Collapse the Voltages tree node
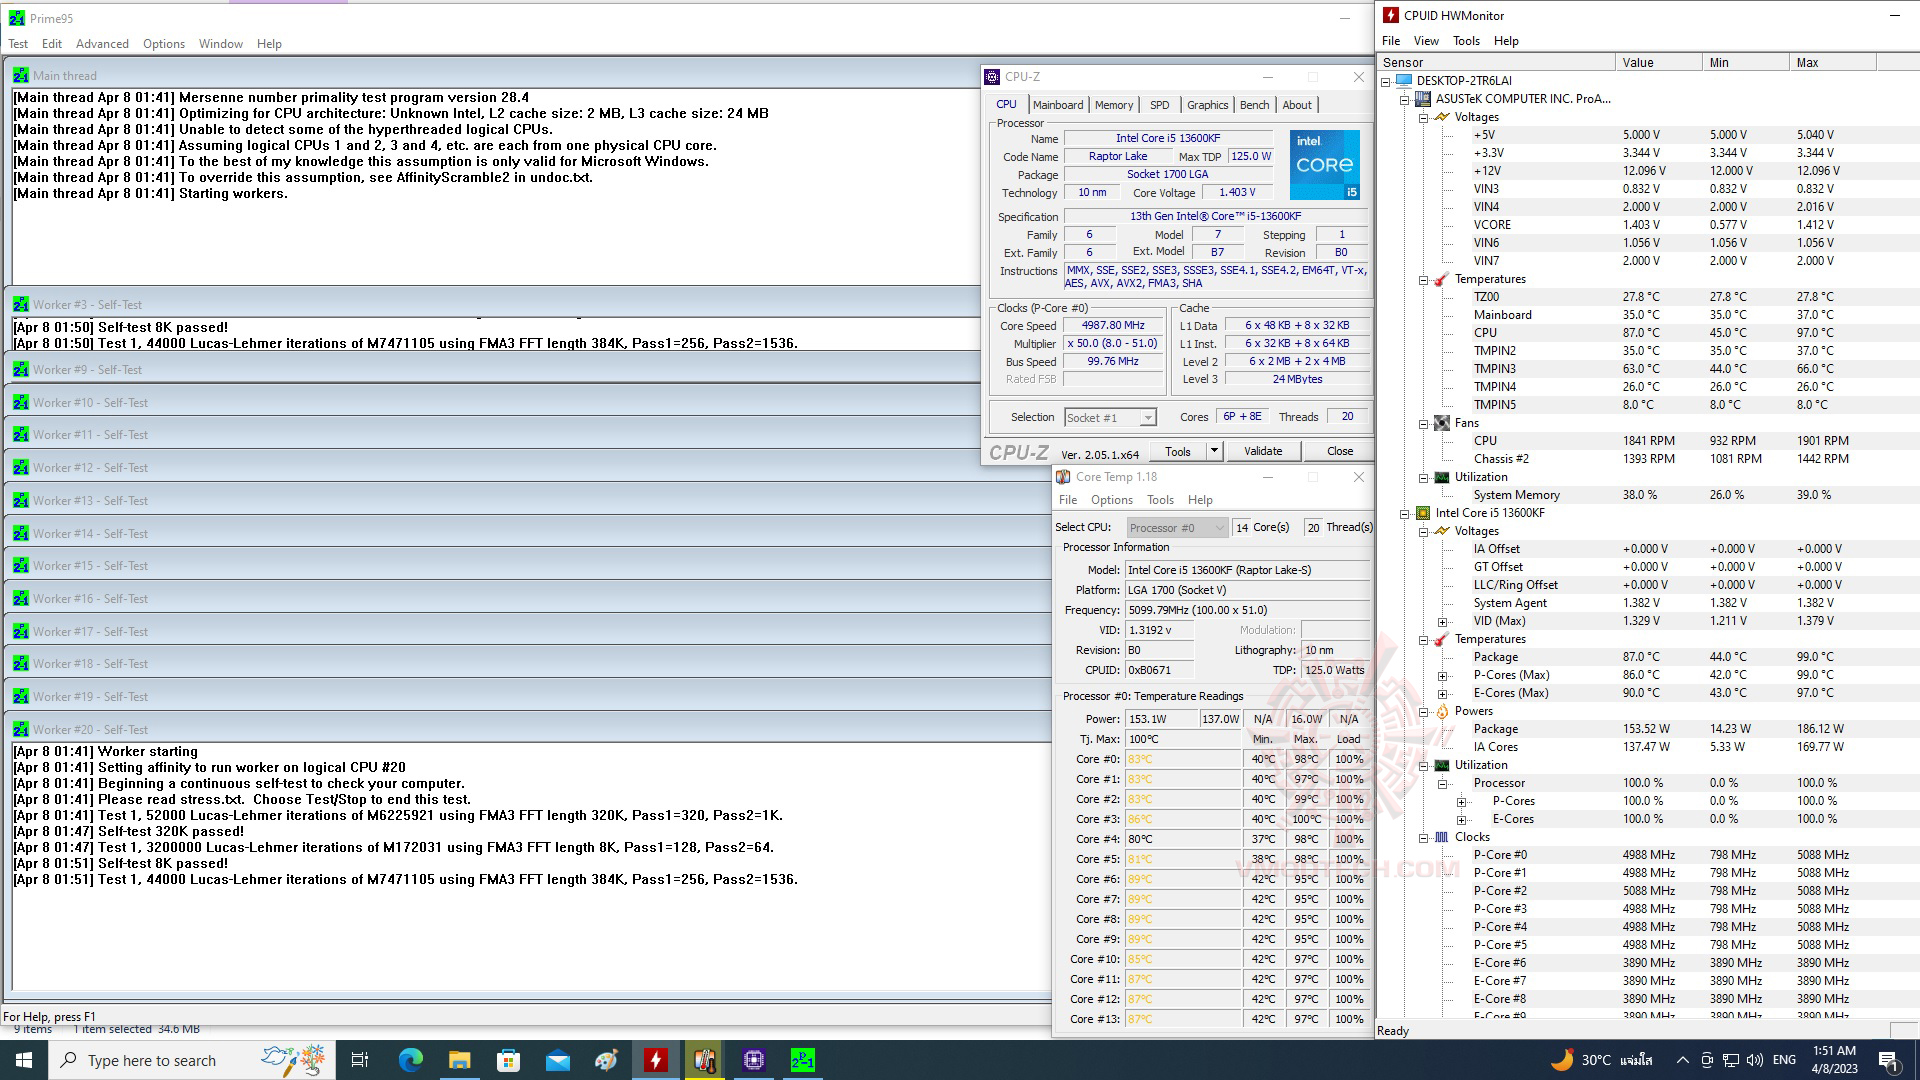The image size is (1920, 1080). click(x=1423, y=117)
